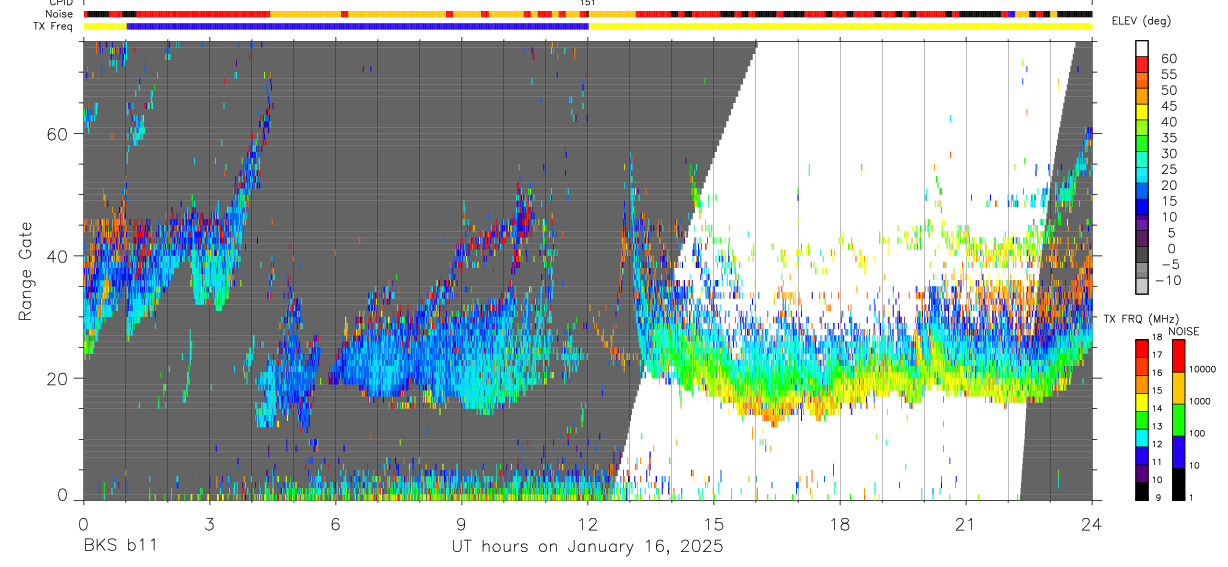The height and width of the screenshot is (567, 1228).
Task: Click the cyan 20-degree swatch in ELEV colorbar
Action: pyautogui.click(x=1142, y=175)
